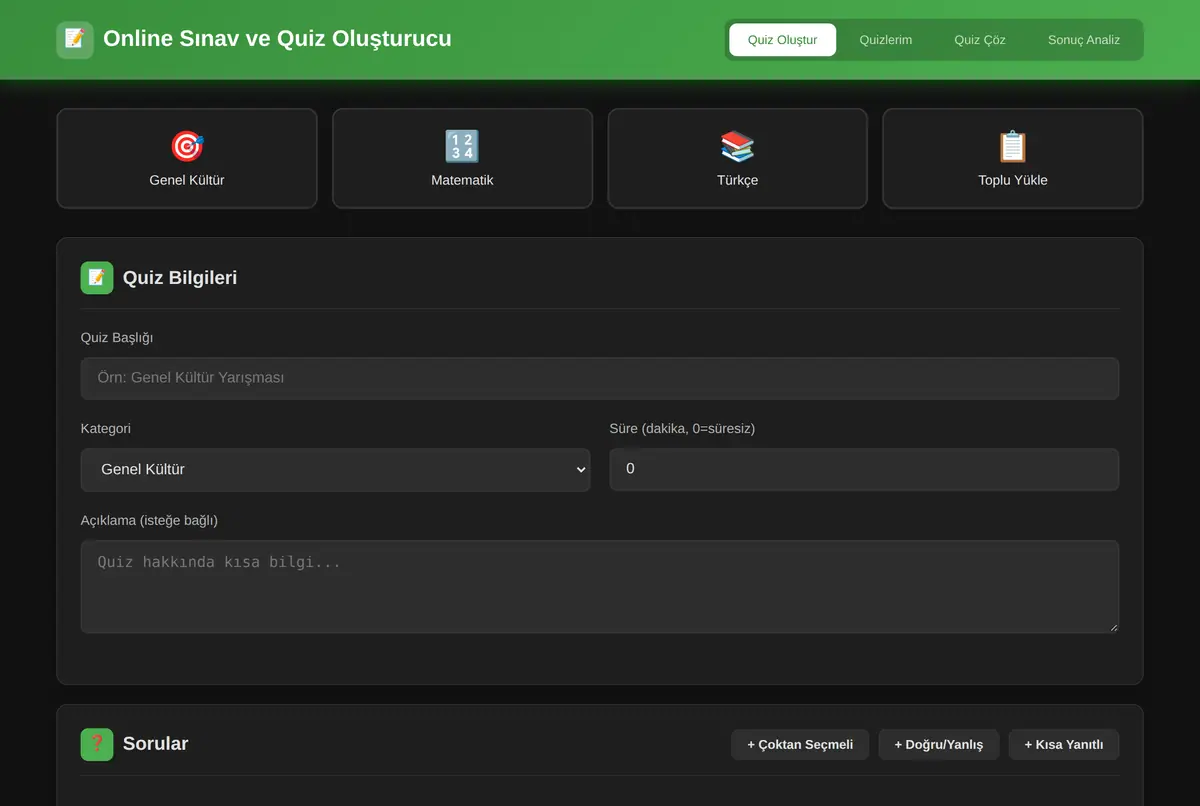Click the Süre (dakika, 0=süresiz) label
The height and width of the screenshot is (806, 1200).
click(682, 429)
